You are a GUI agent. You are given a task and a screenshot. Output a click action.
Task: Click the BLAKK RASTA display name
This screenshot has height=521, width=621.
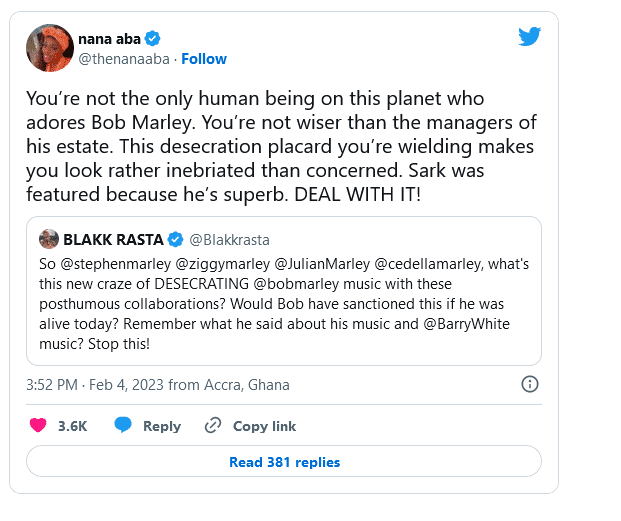point(112,240)
